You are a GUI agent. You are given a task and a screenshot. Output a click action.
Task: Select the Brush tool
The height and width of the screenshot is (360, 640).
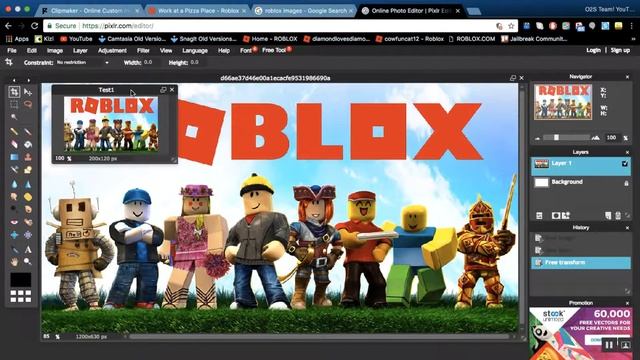pos(28,131)
